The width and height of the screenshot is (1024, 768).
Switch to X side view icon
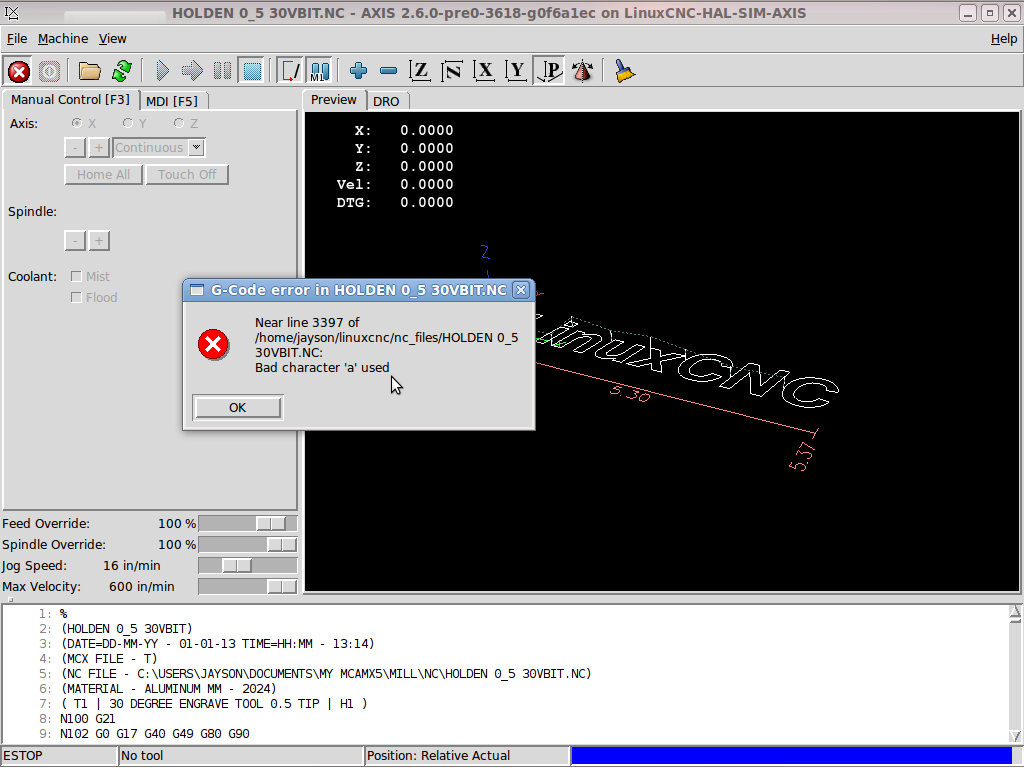coord(484,71)
